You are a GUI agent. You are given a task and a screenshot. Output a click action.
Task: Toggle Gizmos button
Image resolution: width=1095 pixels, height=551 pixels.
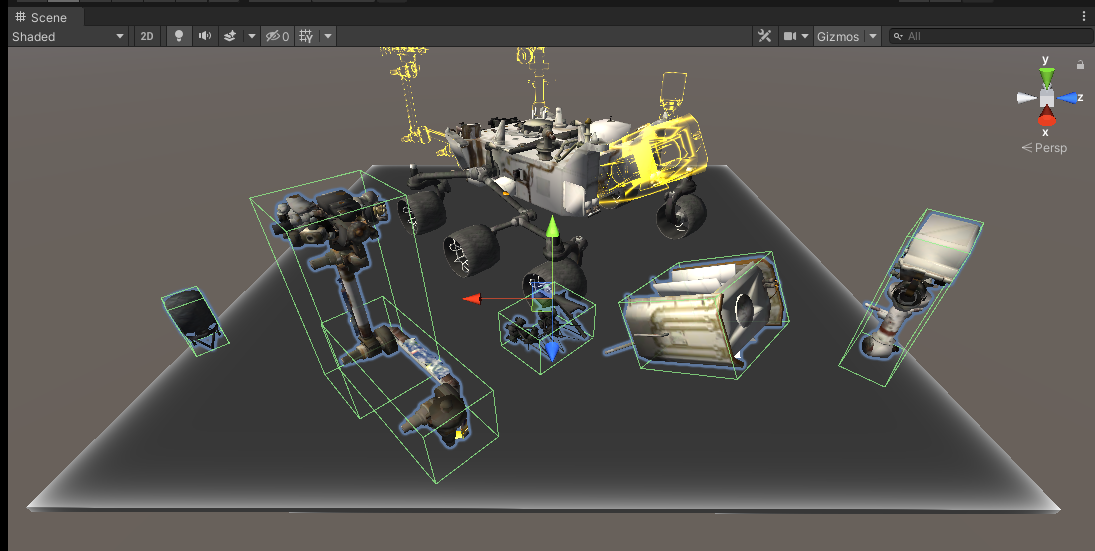point(838,36)
